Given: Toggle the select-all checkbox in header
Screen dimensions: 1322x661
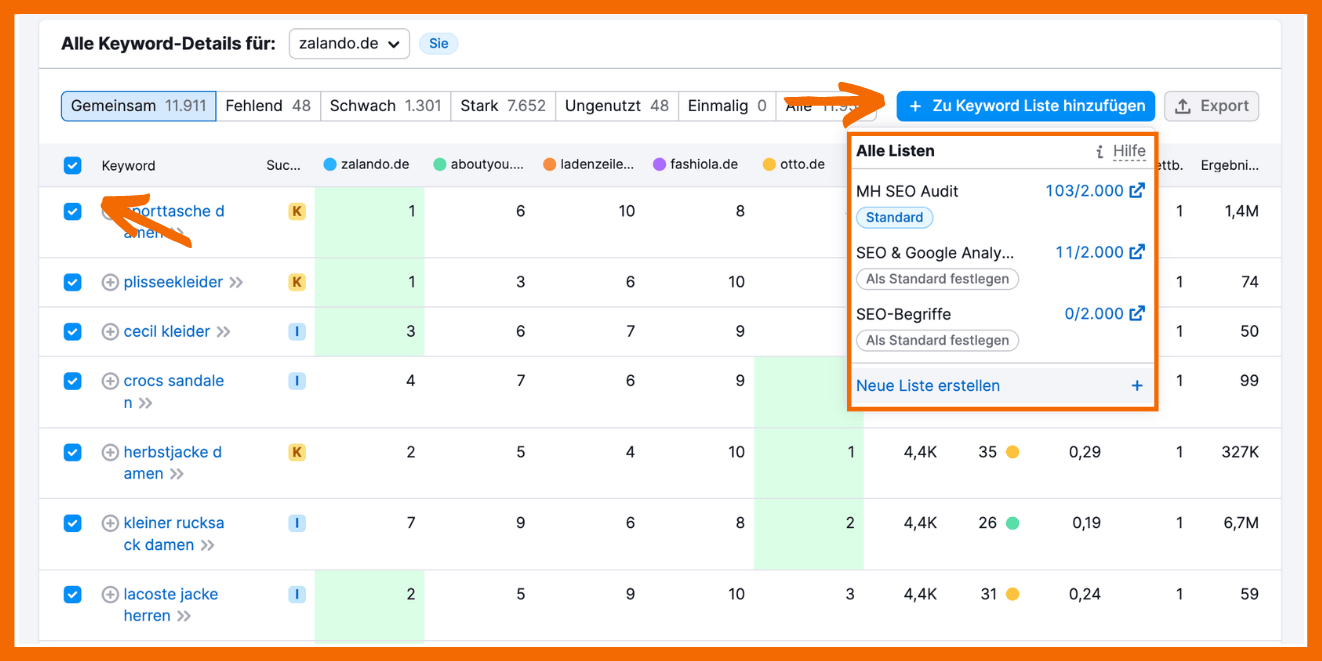Looking at the screenshot, I should click(x=73, y=166).
